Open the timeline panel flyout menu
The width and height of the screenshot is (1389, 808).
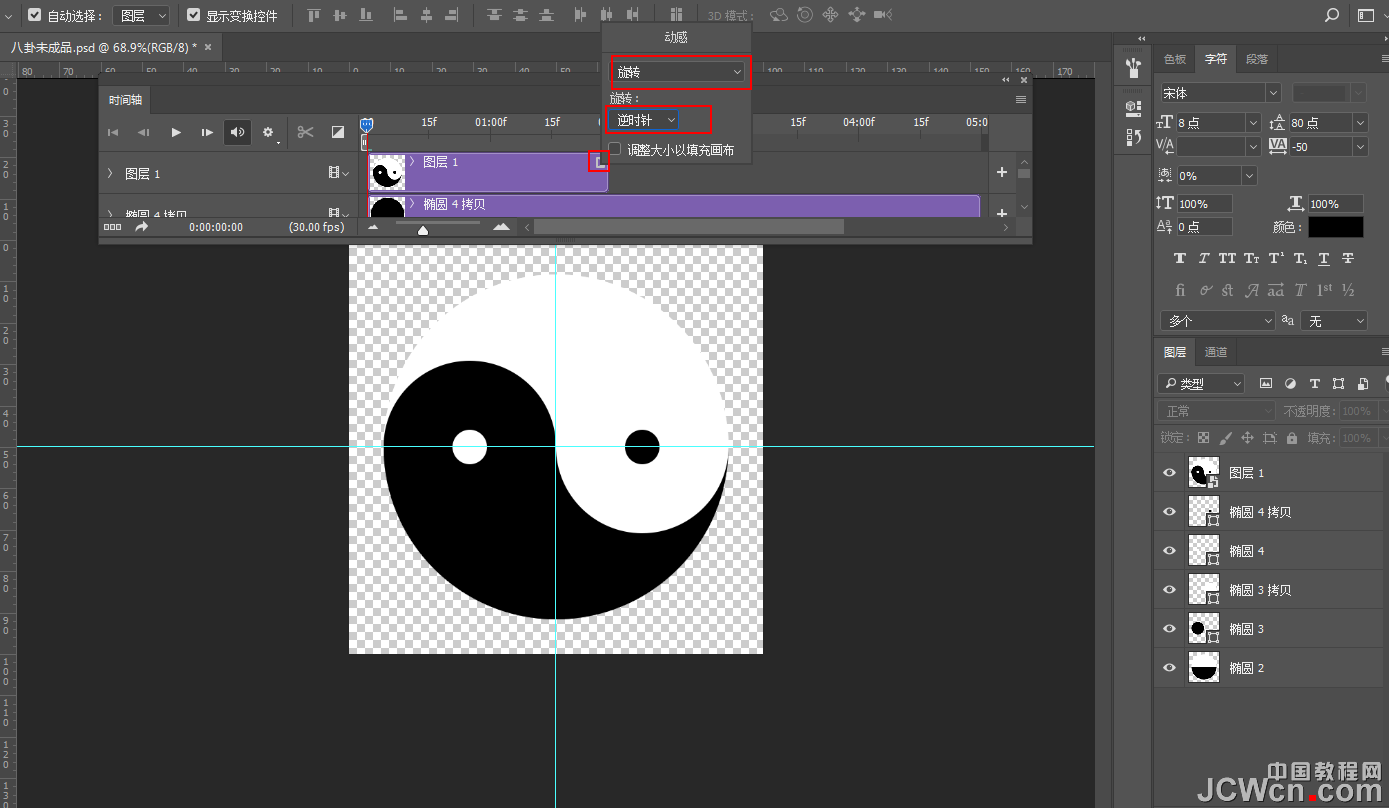pyautogui.click(x=1021, y=100)
